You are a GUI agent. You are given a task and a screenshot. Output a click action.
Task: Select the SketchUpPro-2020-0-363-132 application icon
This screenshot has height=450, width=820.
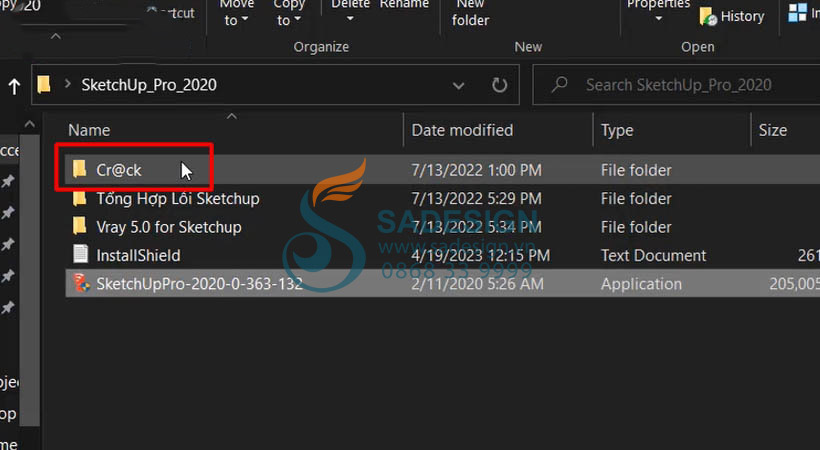(81, 283)
